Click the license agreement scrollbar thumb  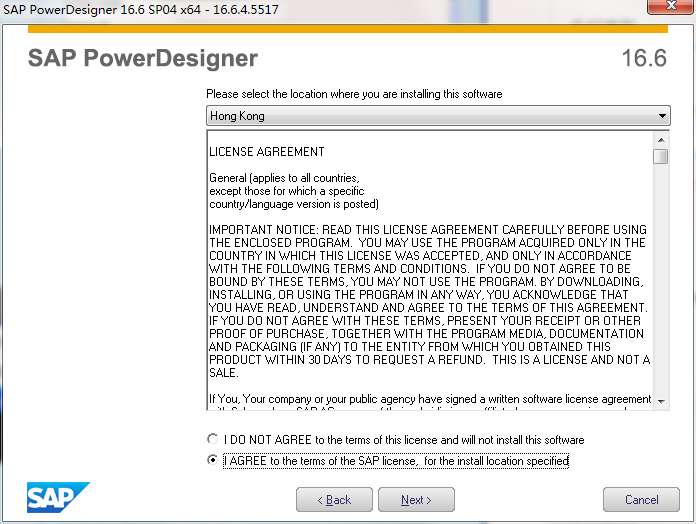click(x=661, y=157)
